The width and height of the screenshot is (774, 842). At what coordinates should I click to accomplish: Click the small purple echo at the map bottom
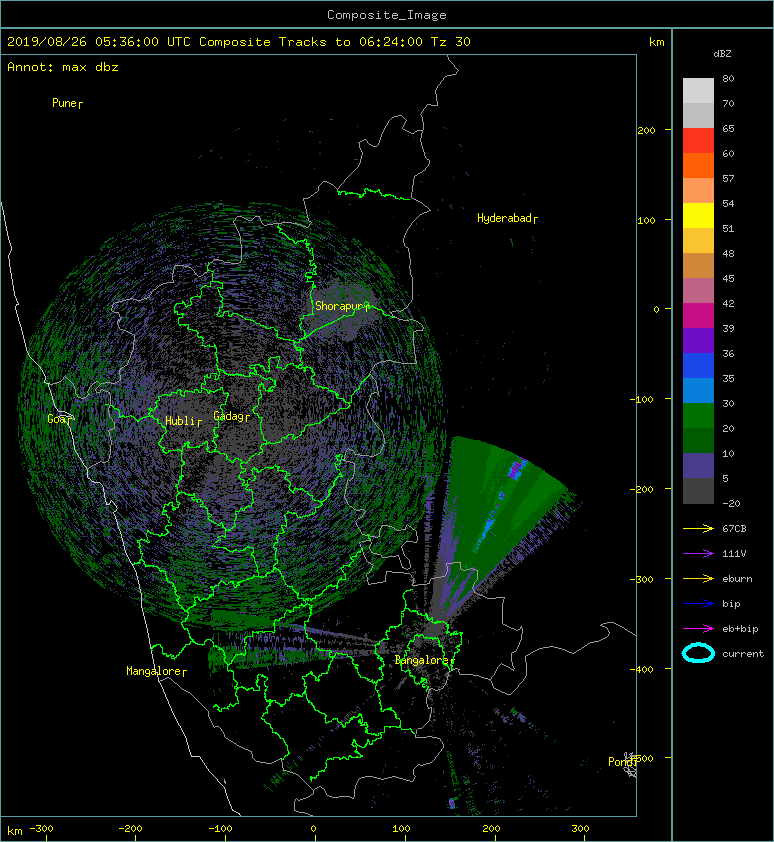point(452,803)
